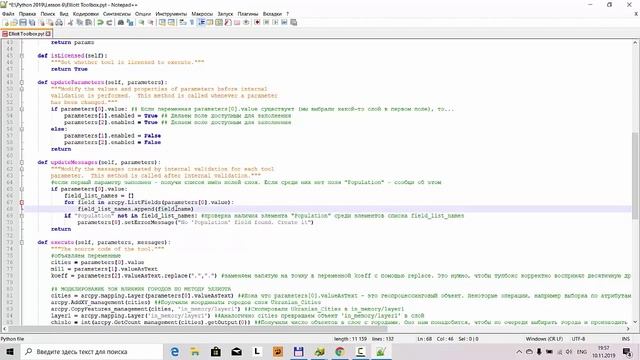Screen dimensions: 640x360
Task: Open the Синтаксисы menu
Action: [x=117, y=13]
